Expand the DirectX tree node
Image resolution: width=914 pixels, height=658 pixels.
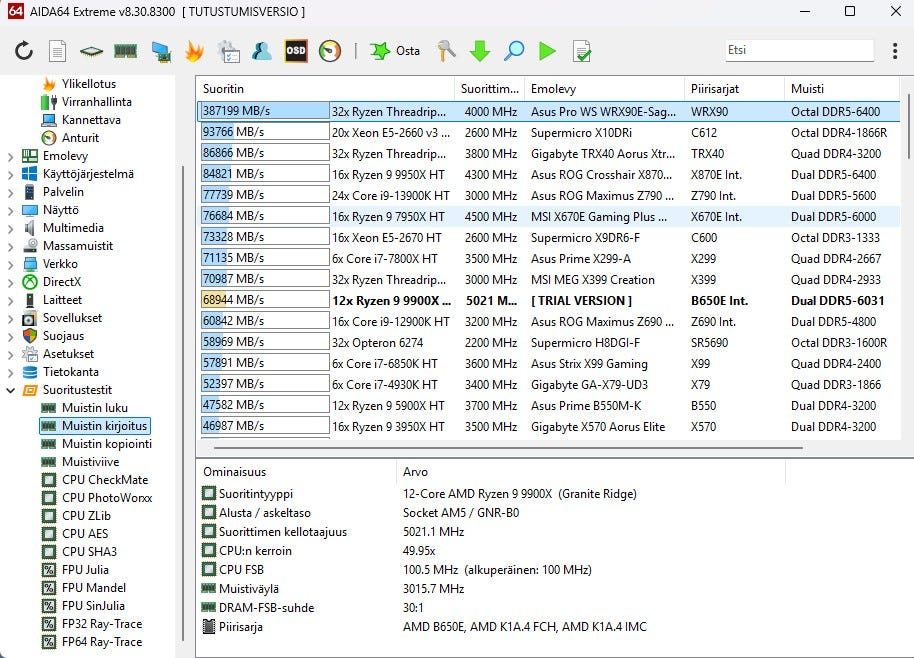10,283
